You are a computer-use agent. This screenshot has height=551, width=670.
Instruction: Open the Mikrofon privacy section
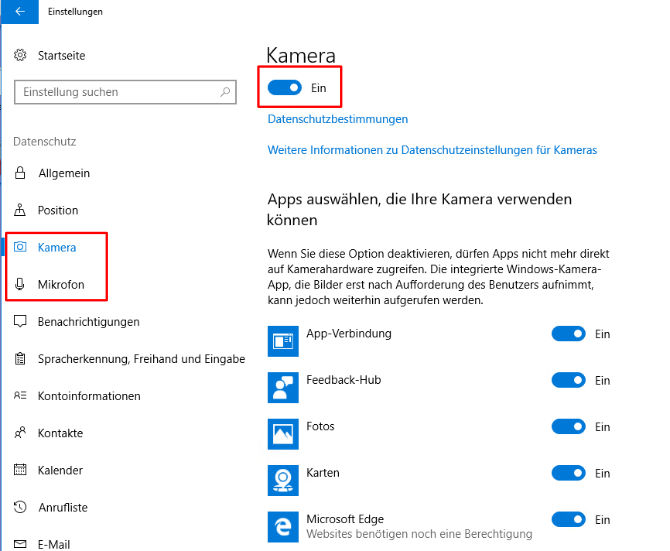[x=60, y=285]
